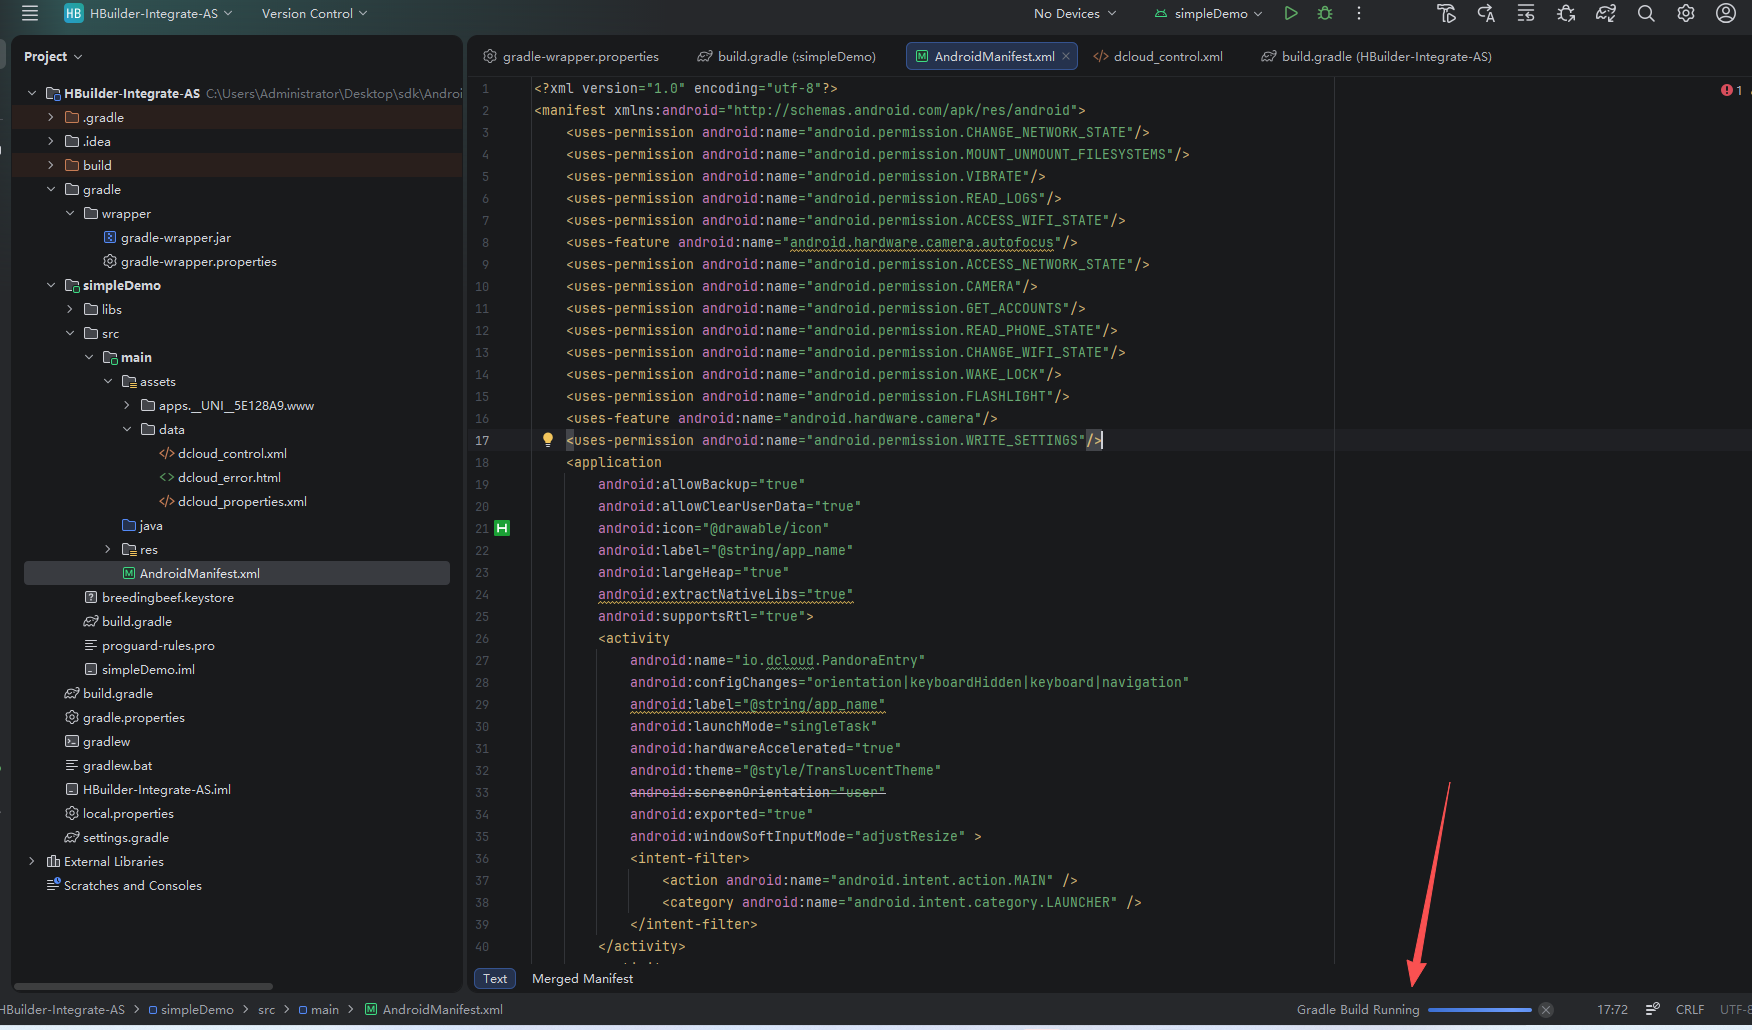This screenshot has height=1030, width=1752.
Task: Open the Project view dropdown
Action: (53, 56)
